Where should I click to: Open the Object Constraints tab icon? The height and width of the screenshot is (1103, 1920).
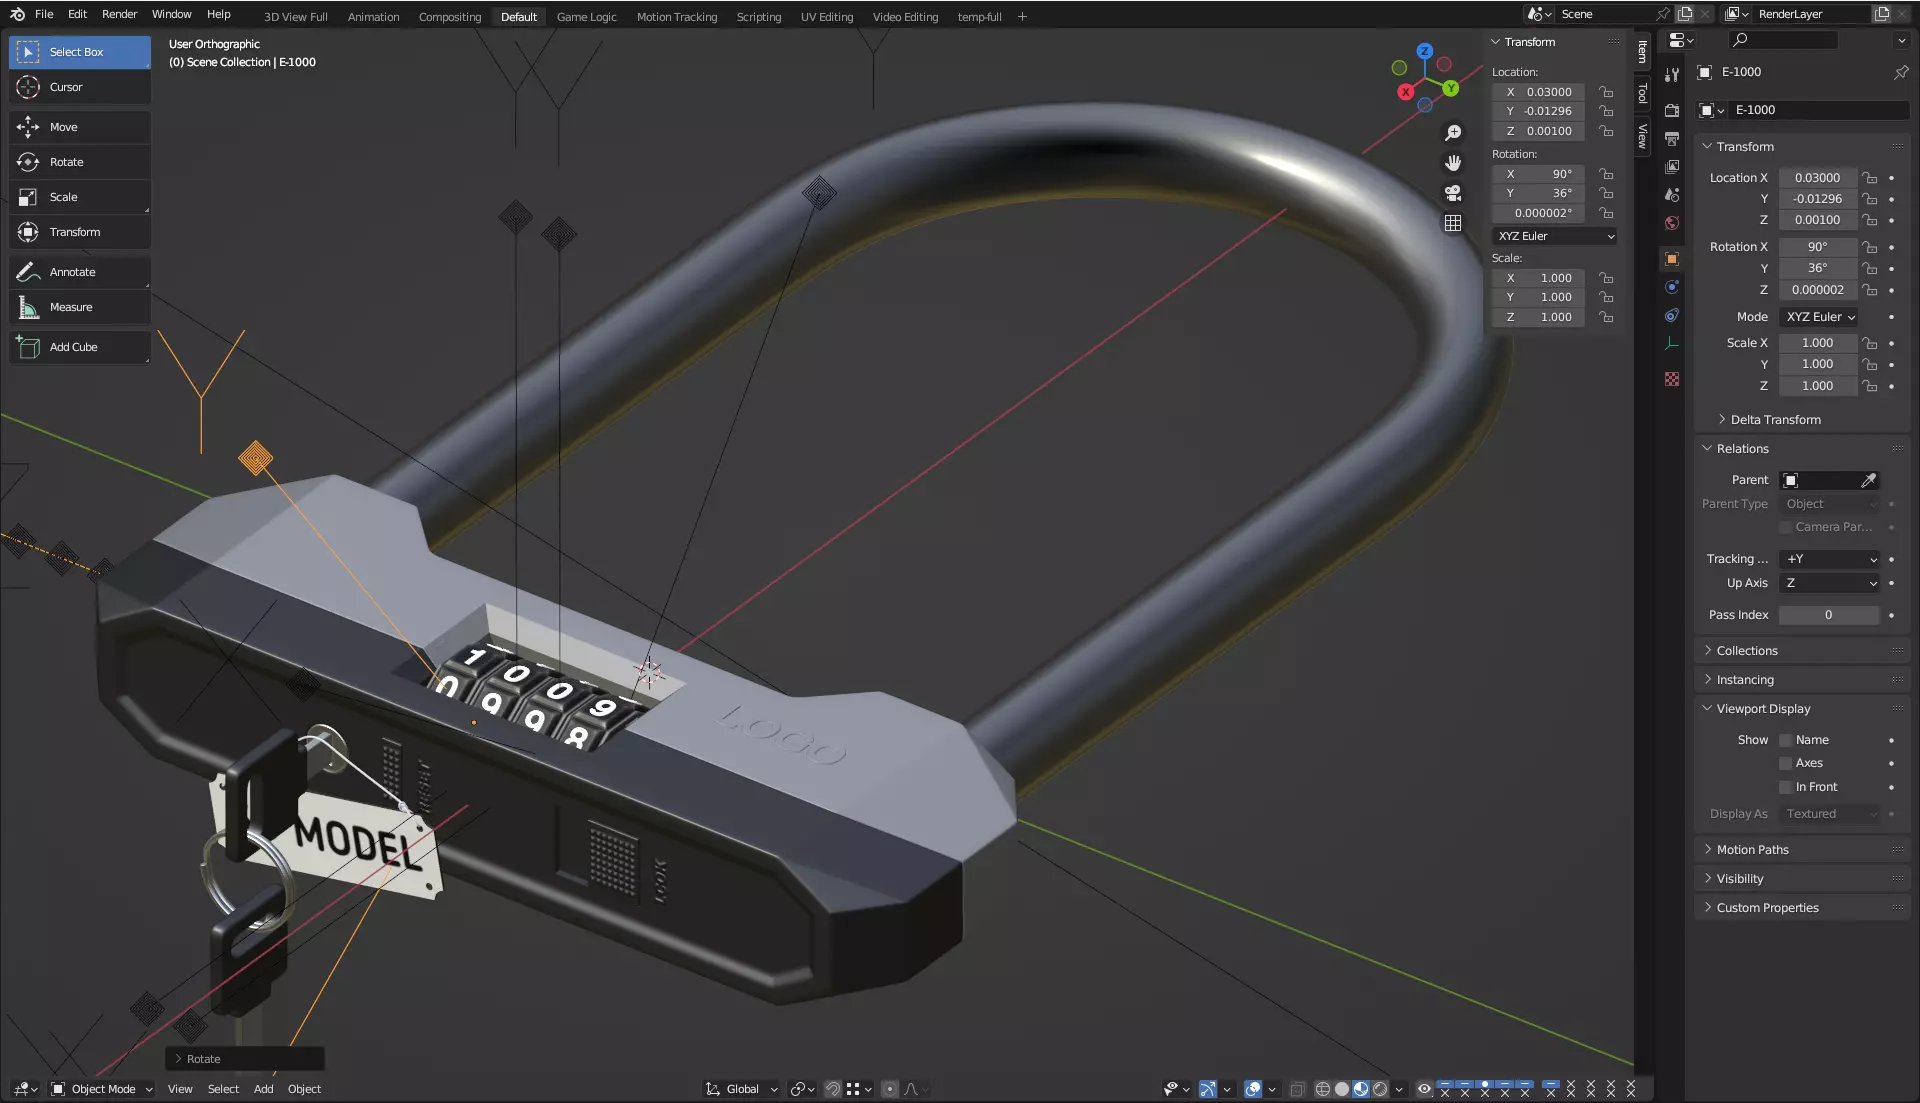click(x=1672, y=315)
